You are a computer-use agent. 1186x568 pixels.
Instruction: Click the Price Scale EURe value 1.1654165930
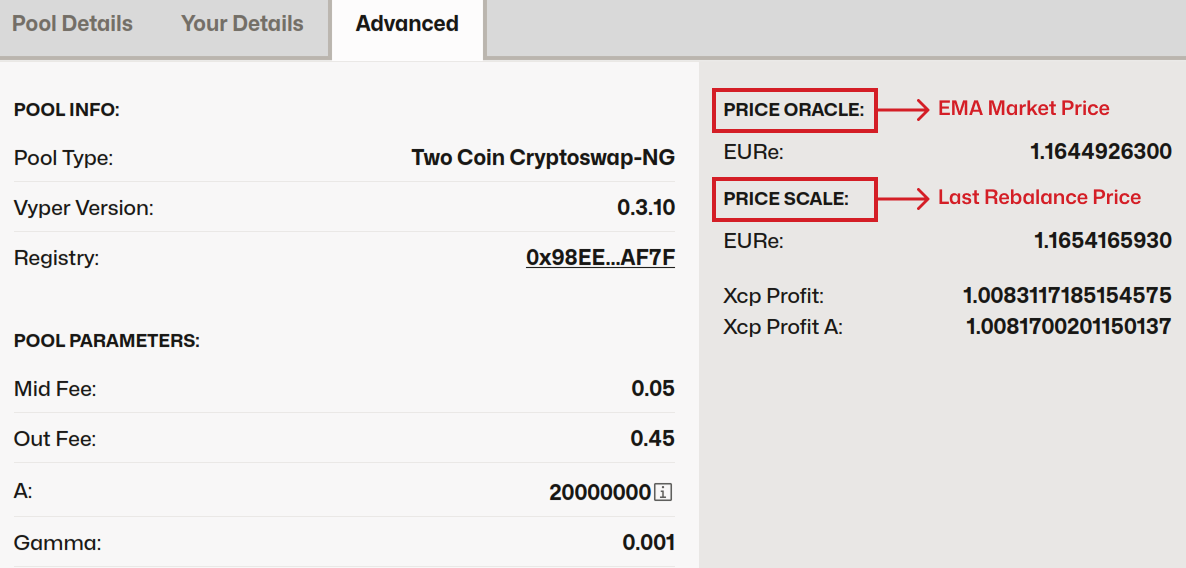pos(1102,241)
